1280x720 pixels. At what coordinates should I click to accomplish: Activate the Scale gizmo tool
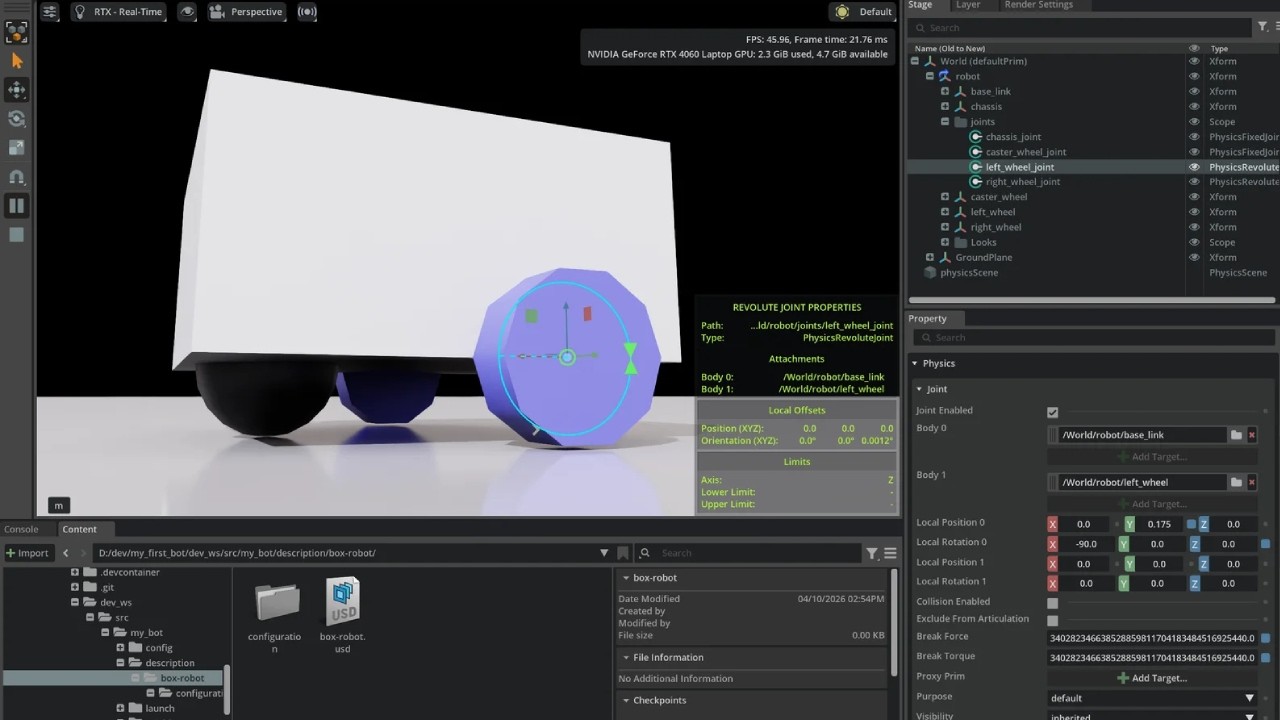(16, 148)
